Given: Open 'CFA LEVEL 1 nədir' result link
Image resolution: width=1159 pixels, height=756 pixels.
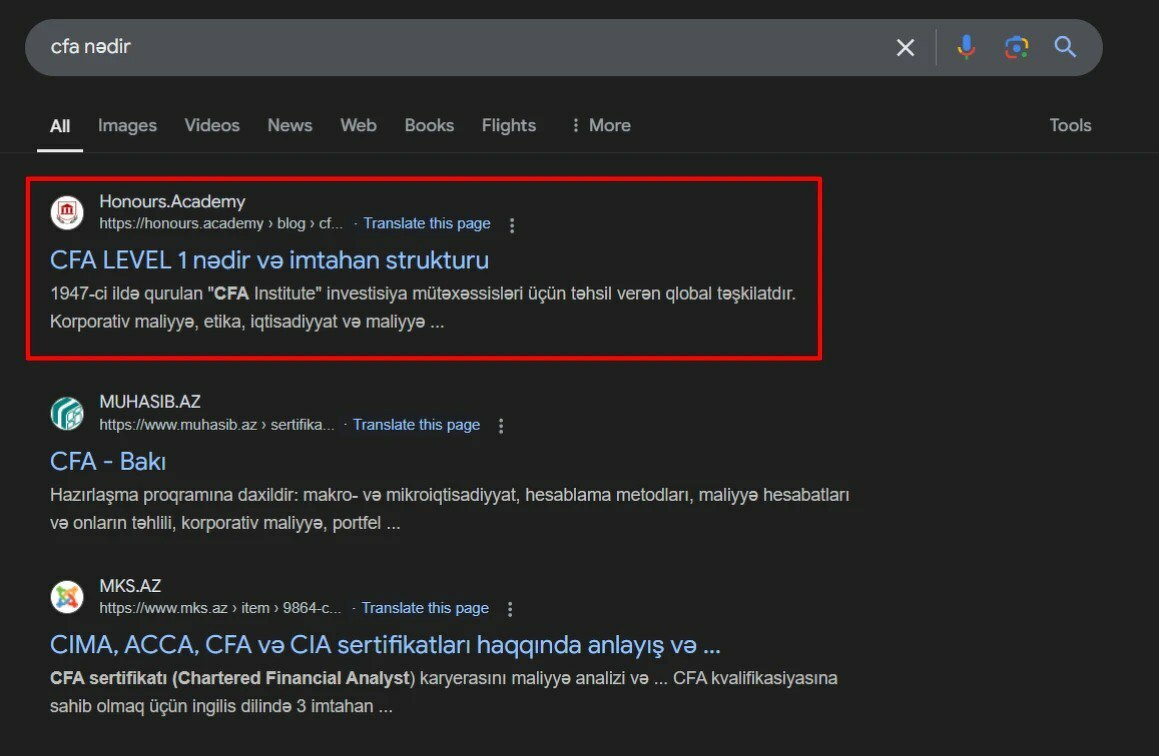Looking at the screenshot, I should [x=269, y=260].
